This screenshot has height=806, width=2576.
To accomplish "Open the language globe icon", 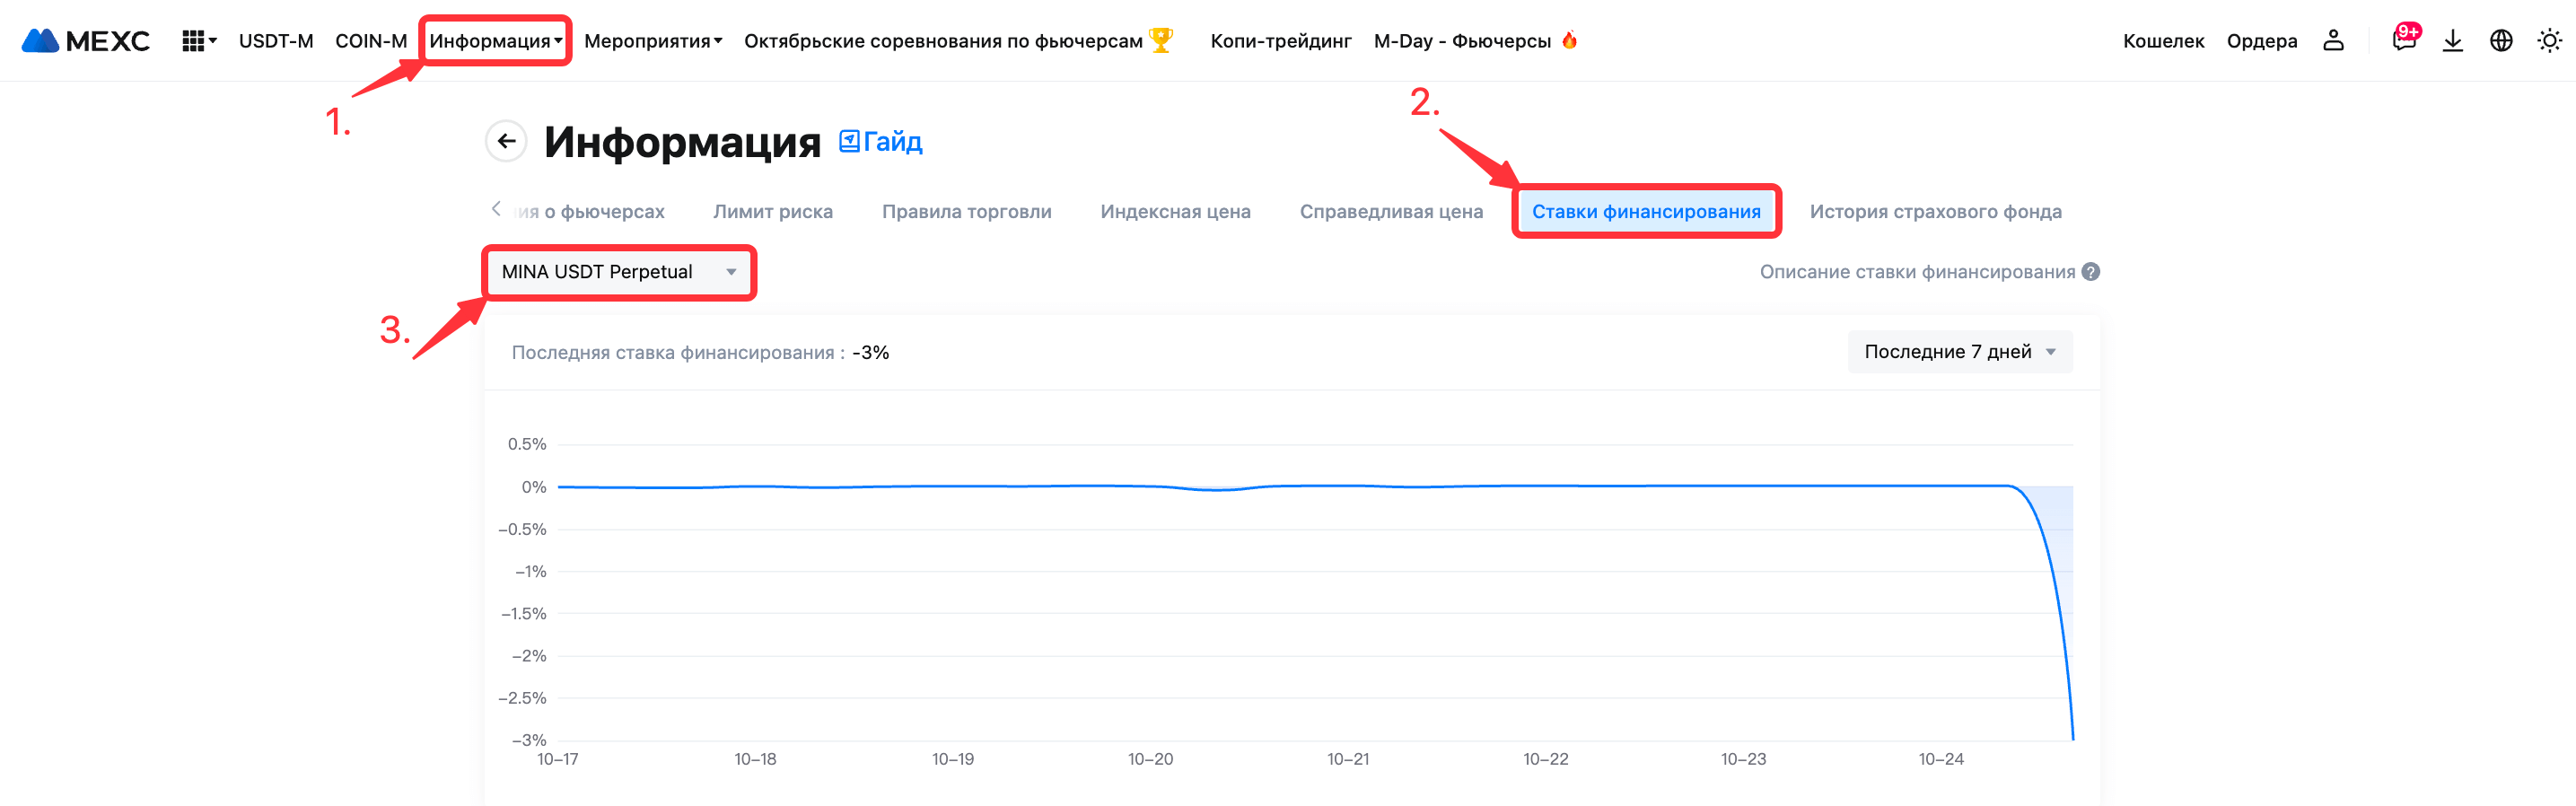I will (2500, 41).
